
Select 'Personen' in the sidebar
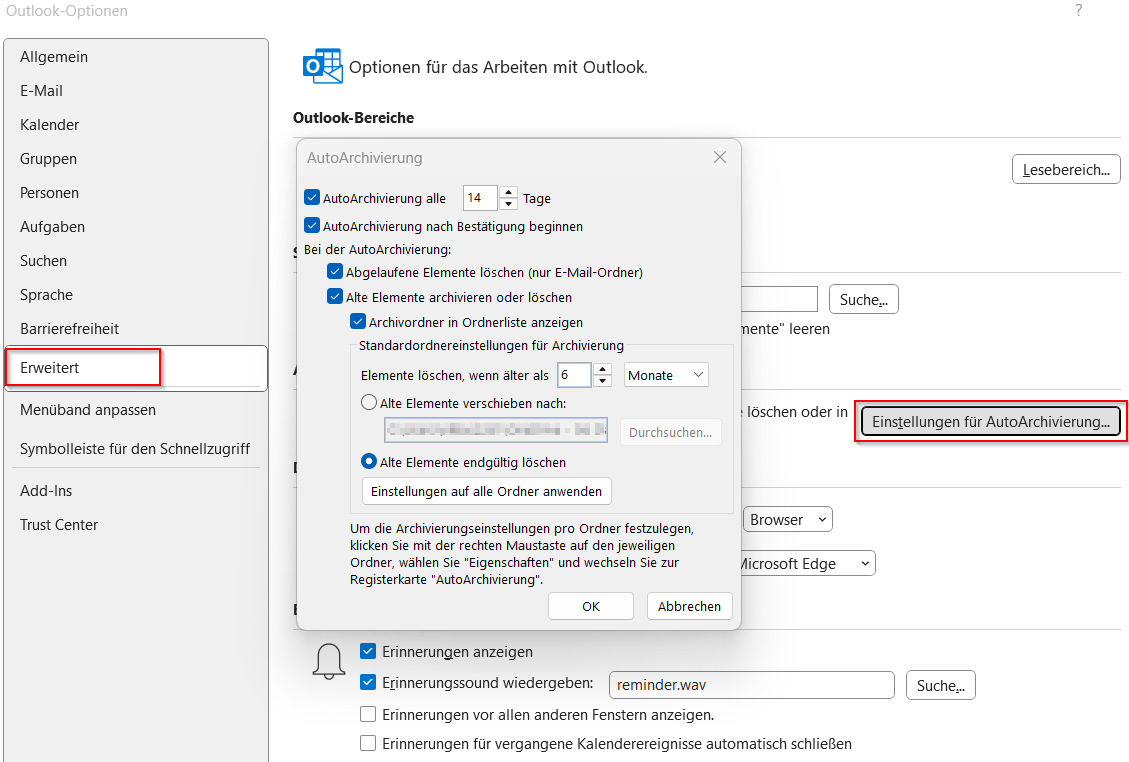pos(49,193)
